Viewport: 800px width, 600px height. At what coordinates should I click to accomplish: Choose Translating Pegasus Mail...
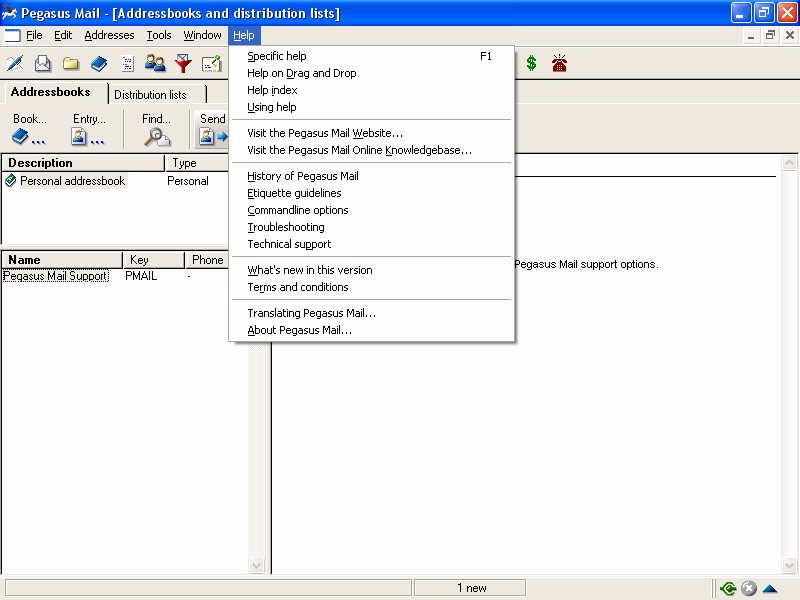(371, 313)
